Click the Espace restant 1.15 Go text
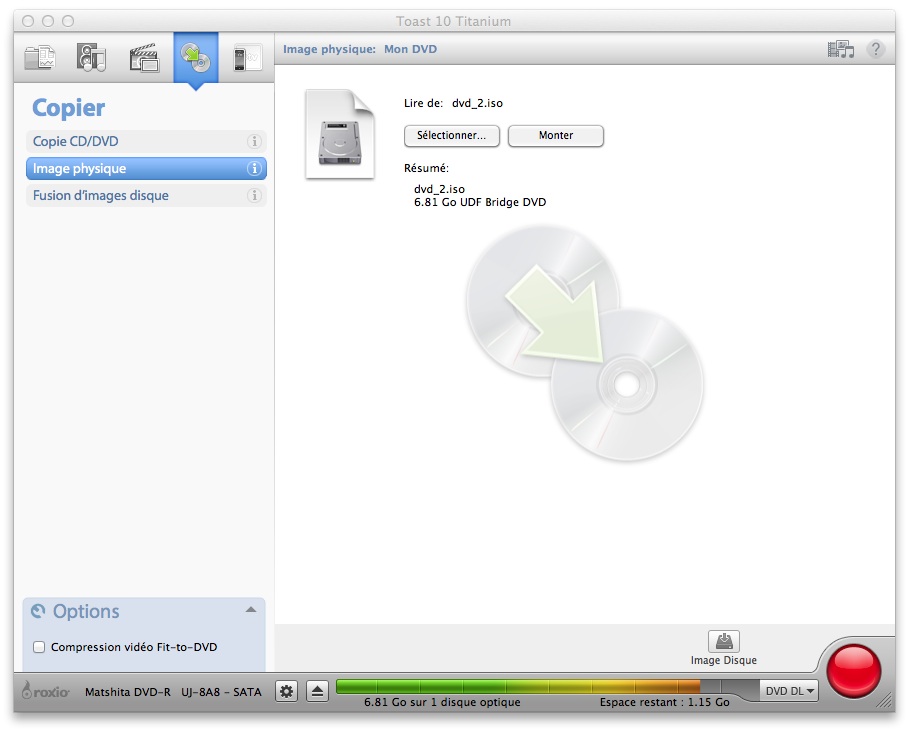The width and height of the screenshot is (909, 732). pos(664,702)
